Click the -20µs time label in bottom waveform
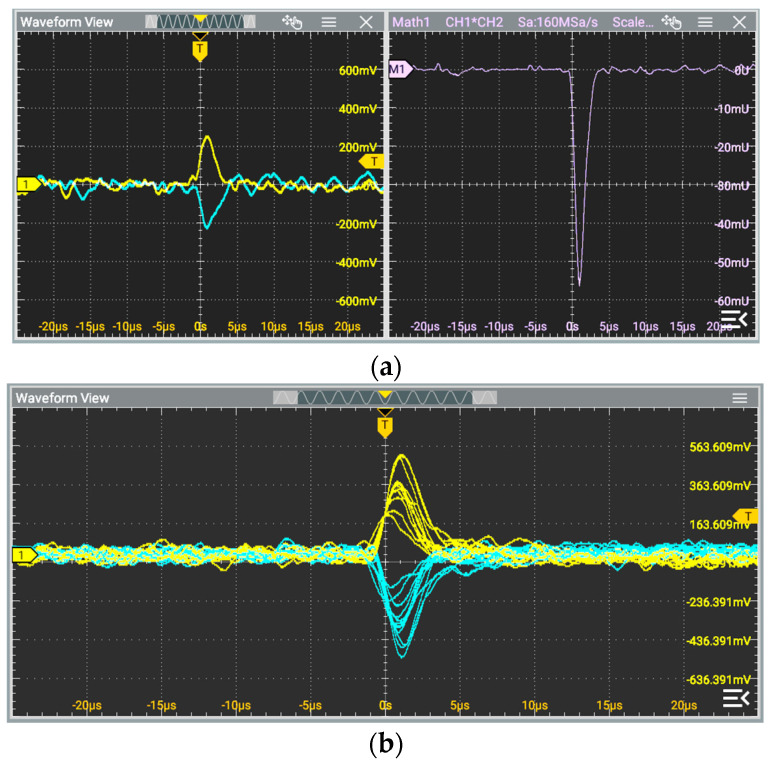 tap(87, 705)
